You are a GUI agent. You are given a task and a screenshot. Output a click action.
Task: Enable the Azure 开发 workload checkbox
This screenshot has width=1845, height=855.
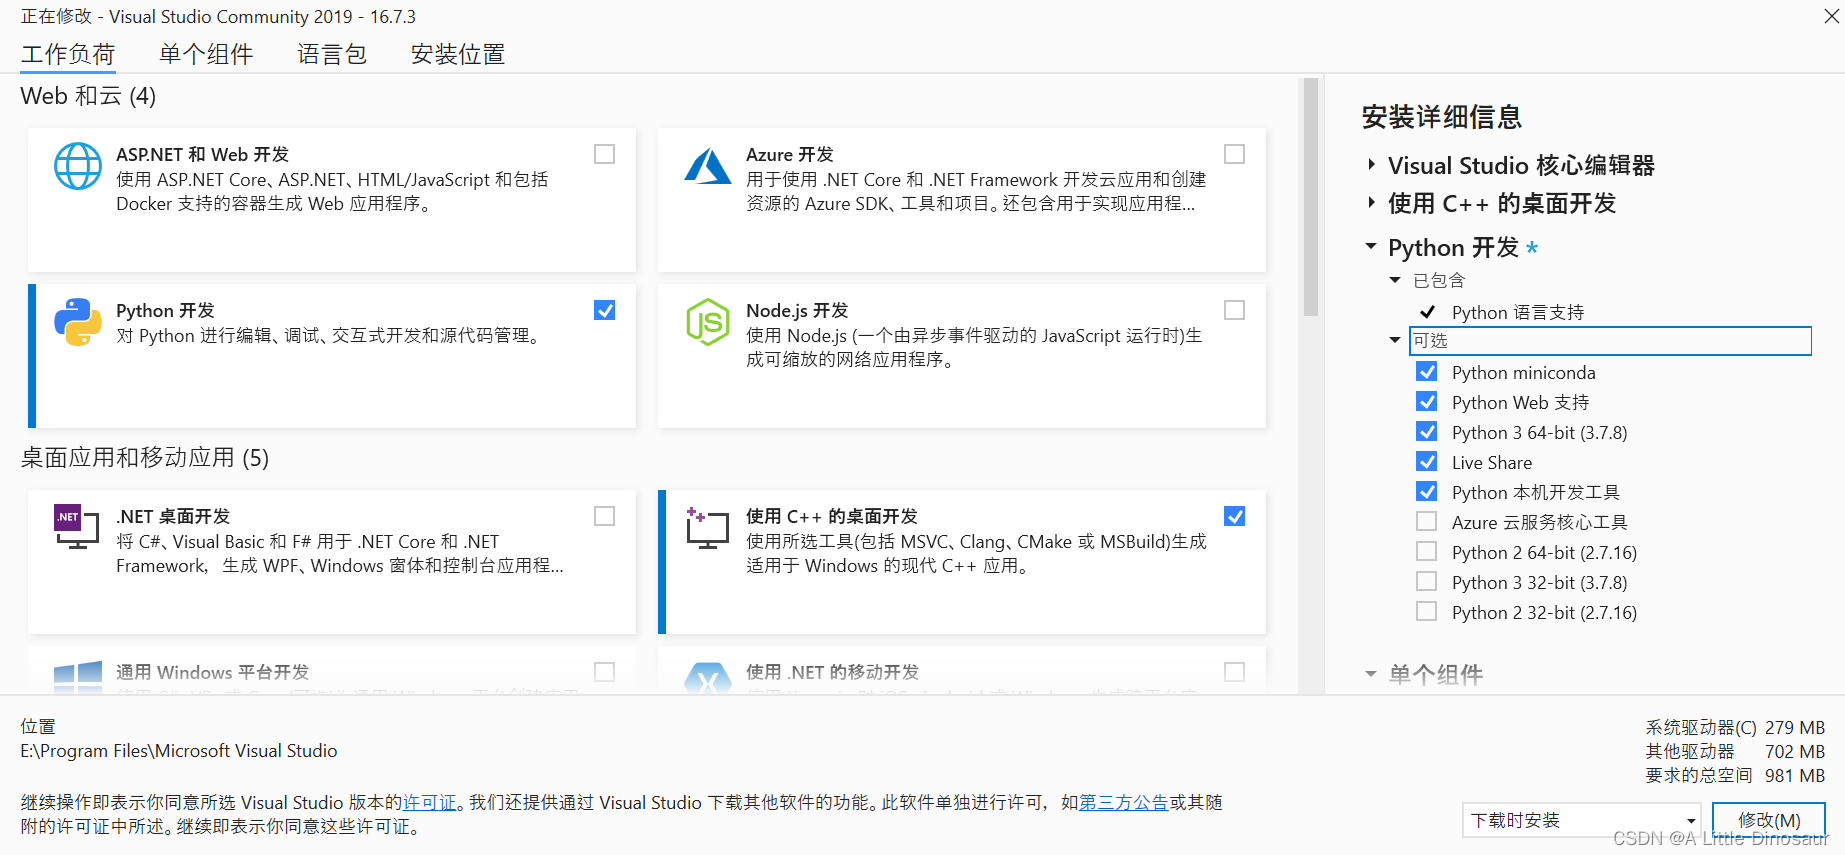tap(1235, 154)
